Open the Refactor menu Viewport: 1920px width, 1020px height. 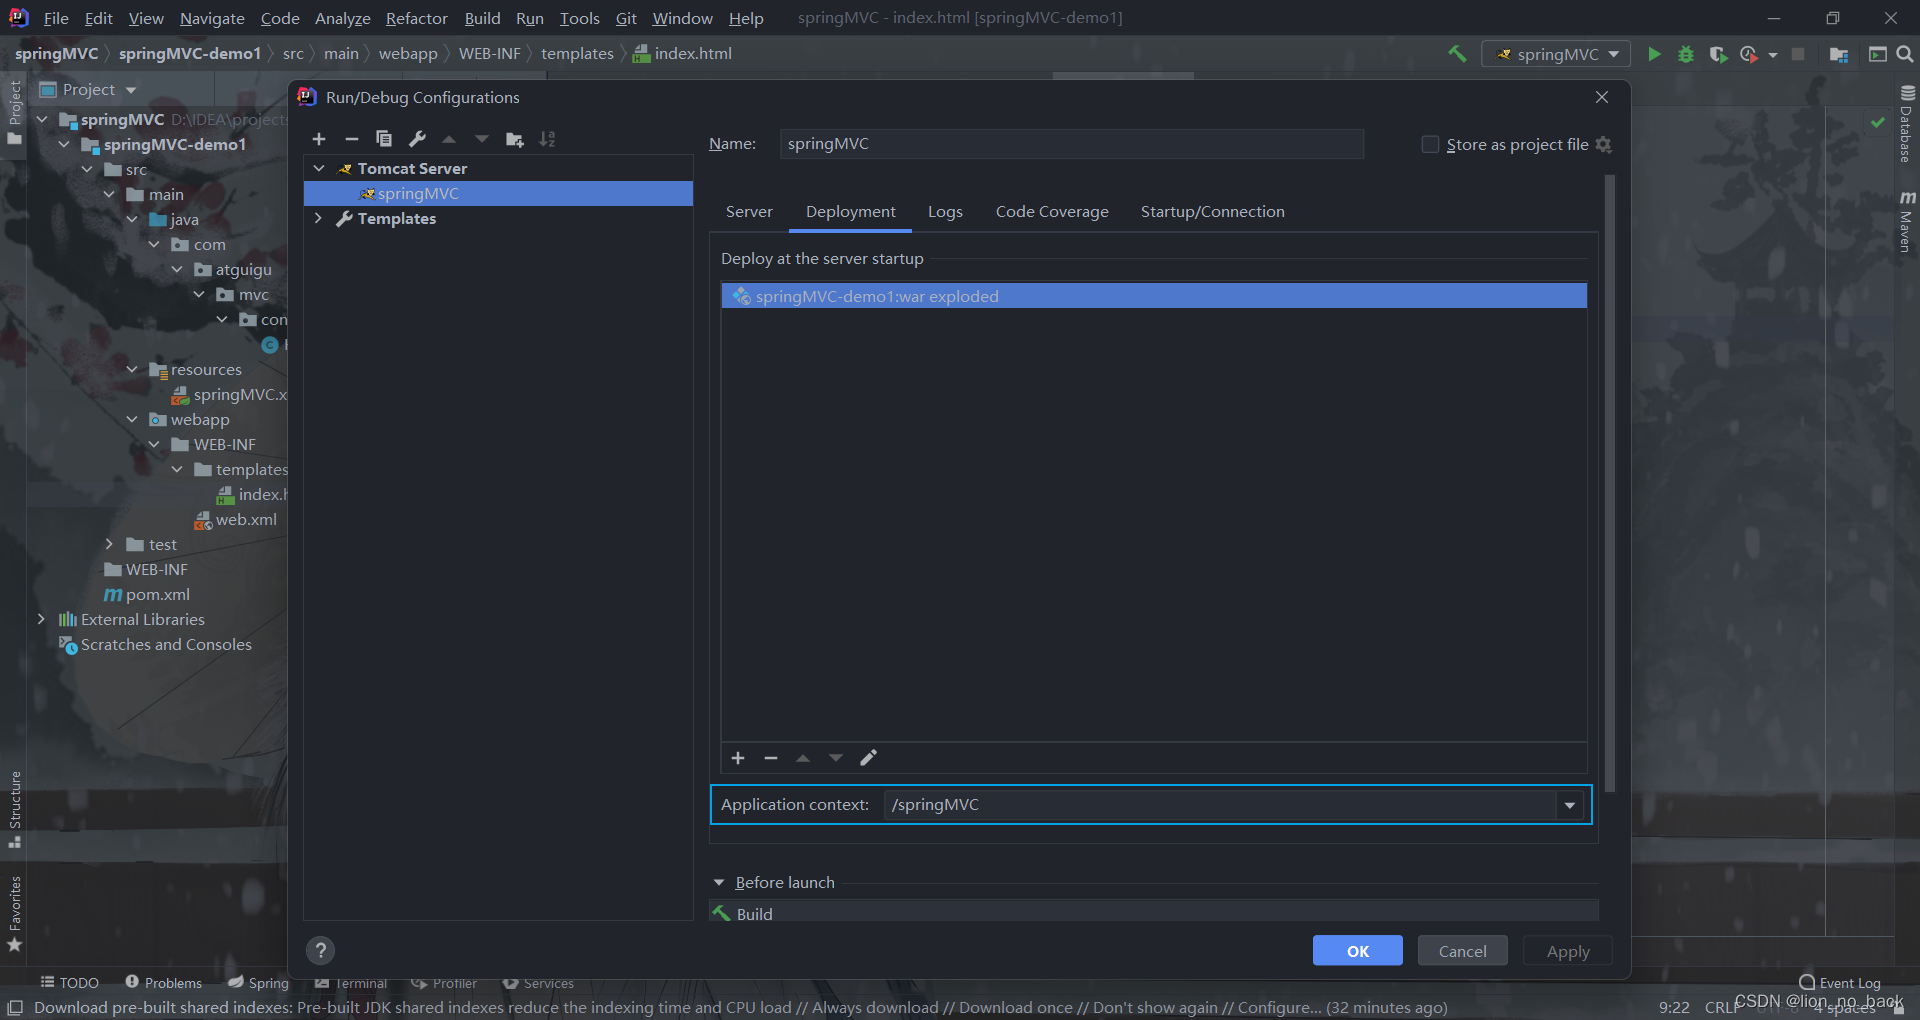[416, 18]
